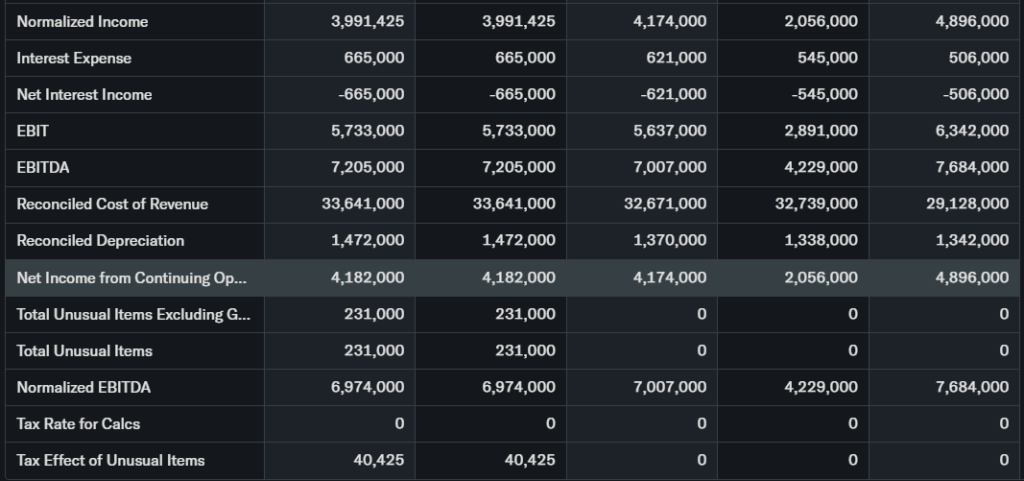Click the 621,000 Interest Expense cell
The image size is (1024, 481).
tap(676, 58)
